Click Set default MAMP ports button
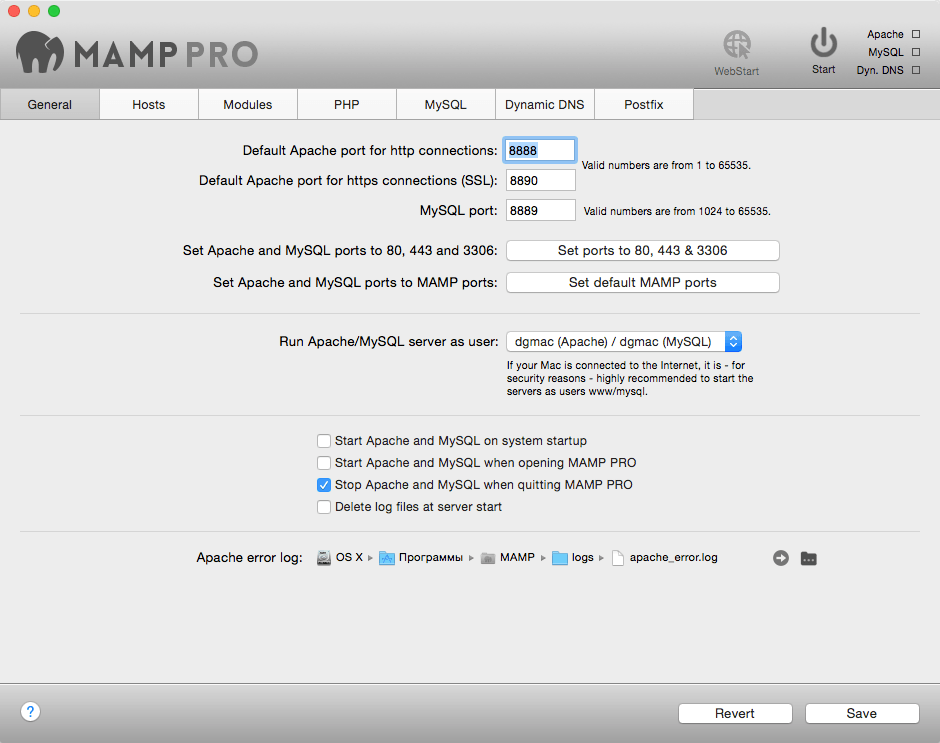940x743 pixels. tap(643, 282)
